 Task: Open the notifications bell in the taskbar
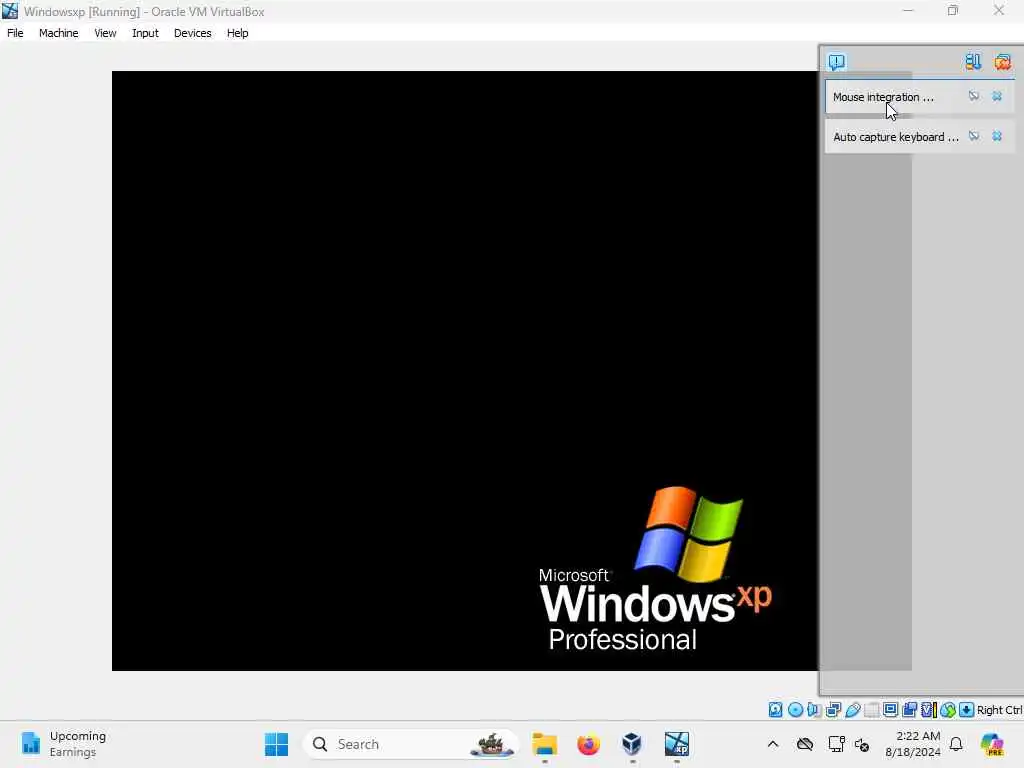point(956,744)
